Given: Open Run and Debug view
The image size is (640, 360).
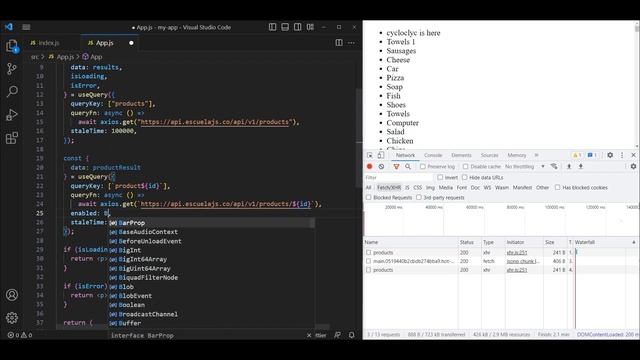Looking at the screenshot, I should (12, 114).
